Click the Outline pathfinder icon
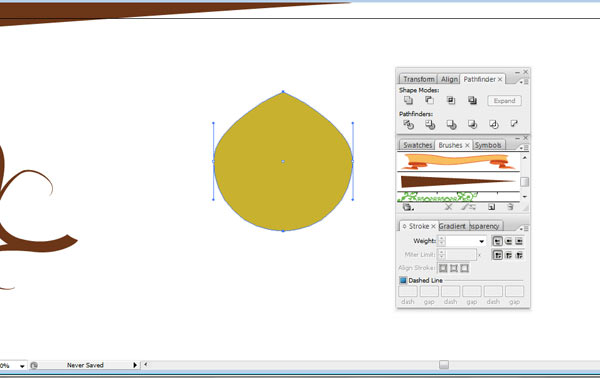Image resolution: width=600 pixels, height=378 pixels. point(494,124)
